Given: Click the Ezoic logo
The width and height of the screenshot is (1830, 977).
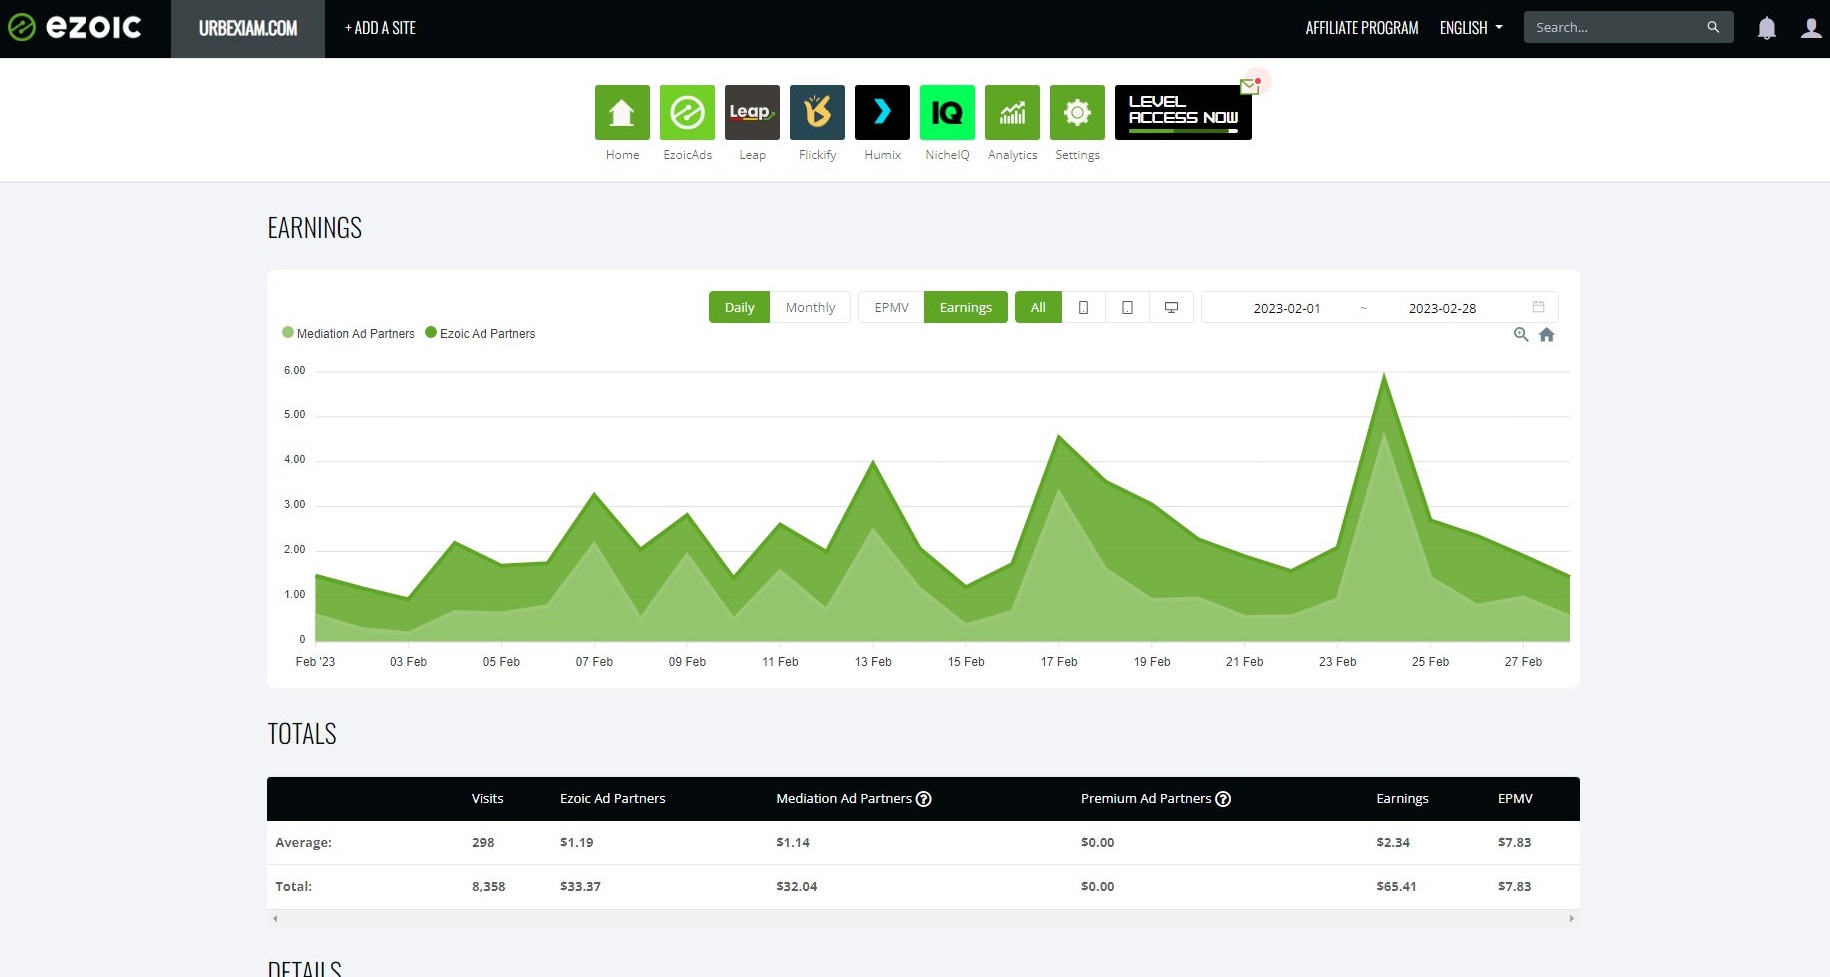Looking at the screenshot, I should point(75,27).
